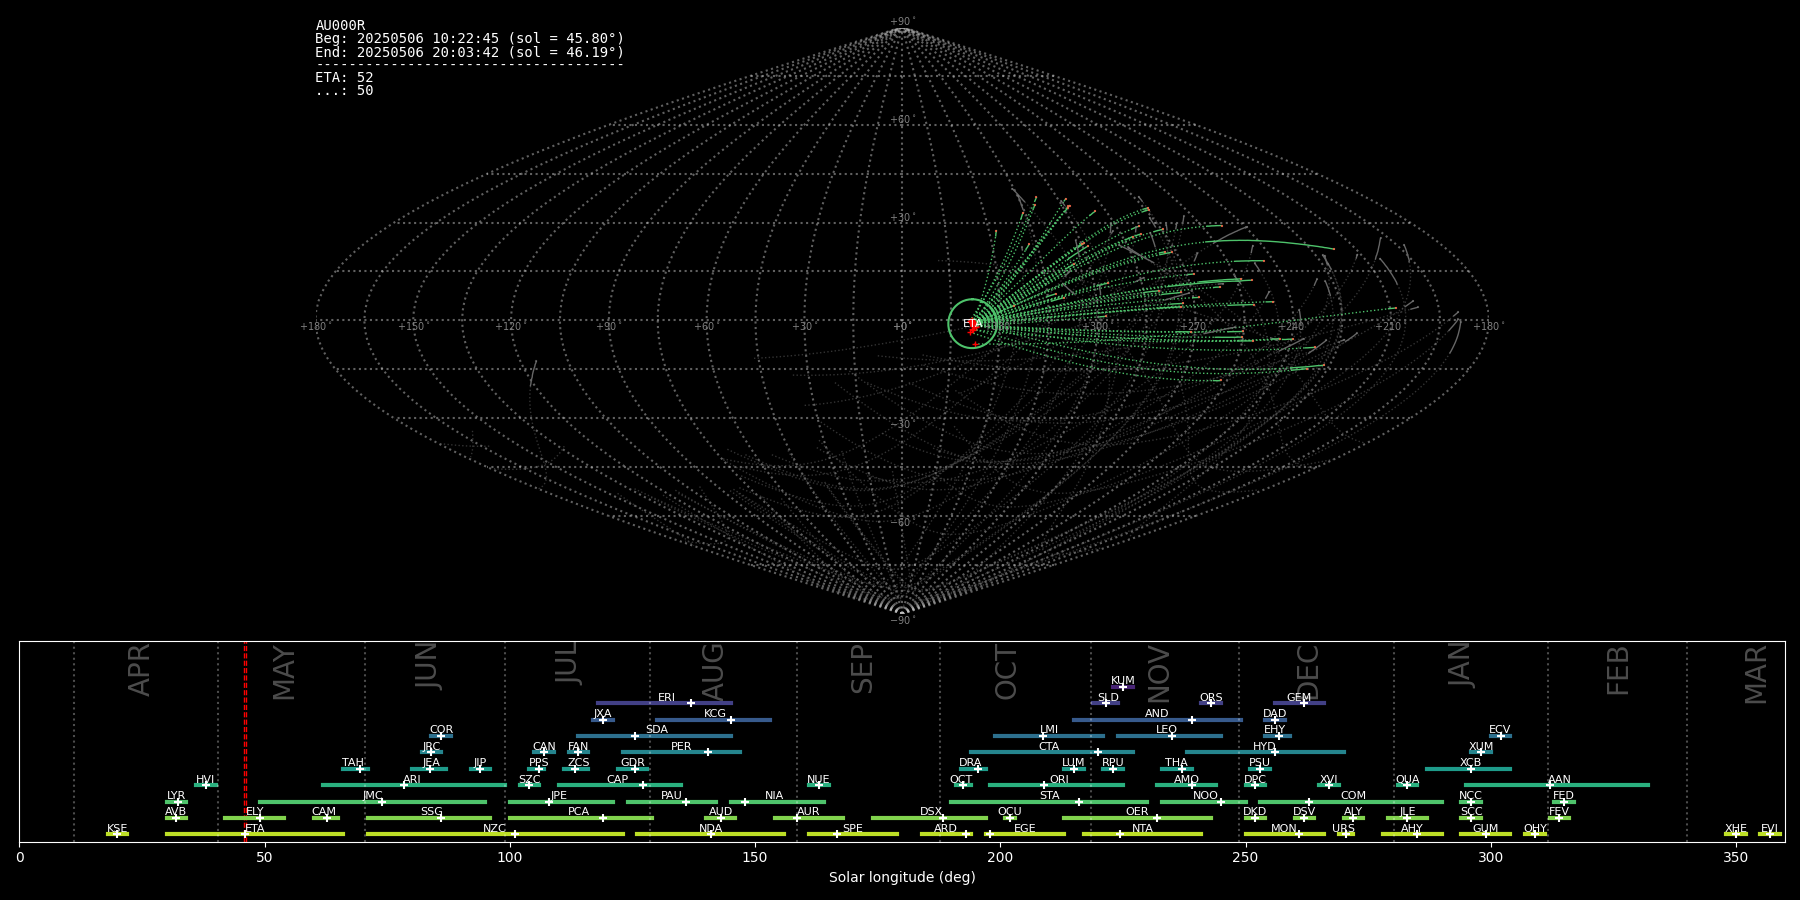Click the URS shower label
Viewport: 1800px width, 900px height.
(x=1343, y=829)
